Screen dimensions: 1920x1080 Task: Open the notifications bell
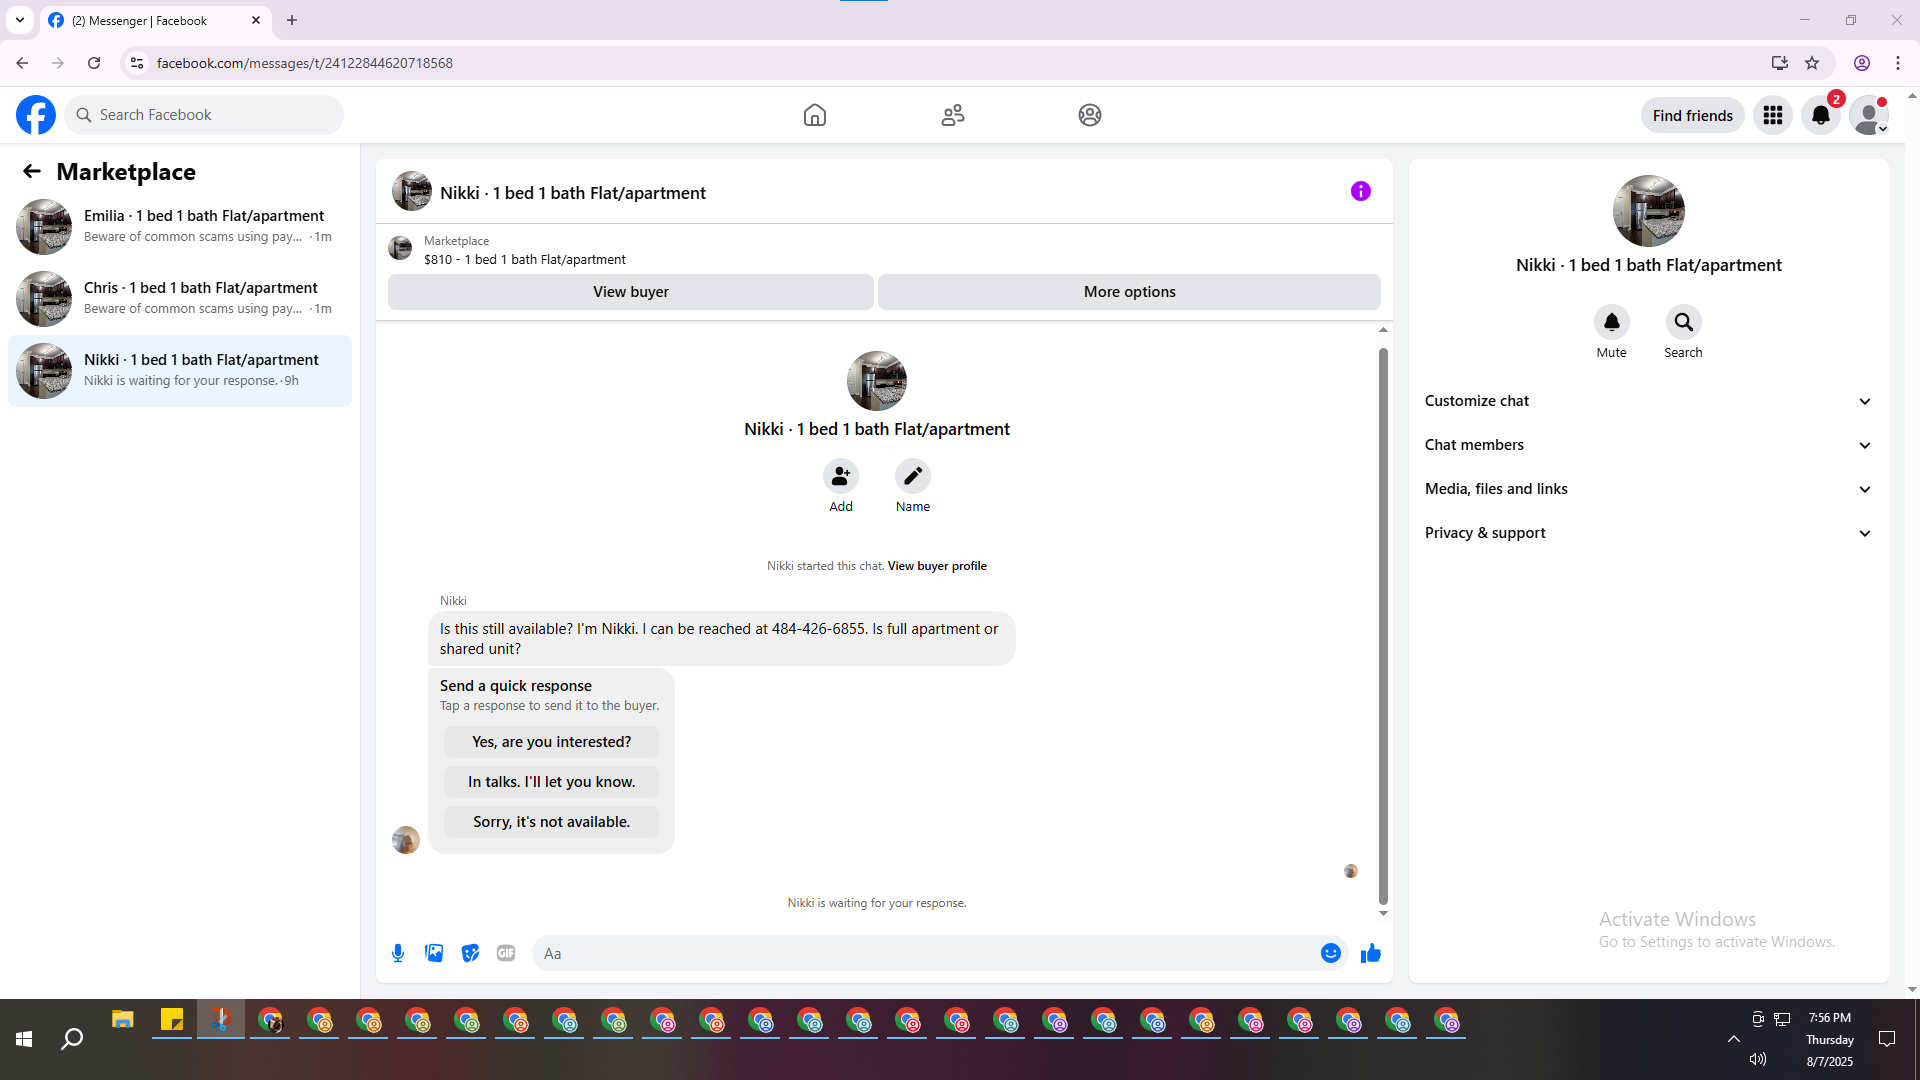coord(1821,115)
